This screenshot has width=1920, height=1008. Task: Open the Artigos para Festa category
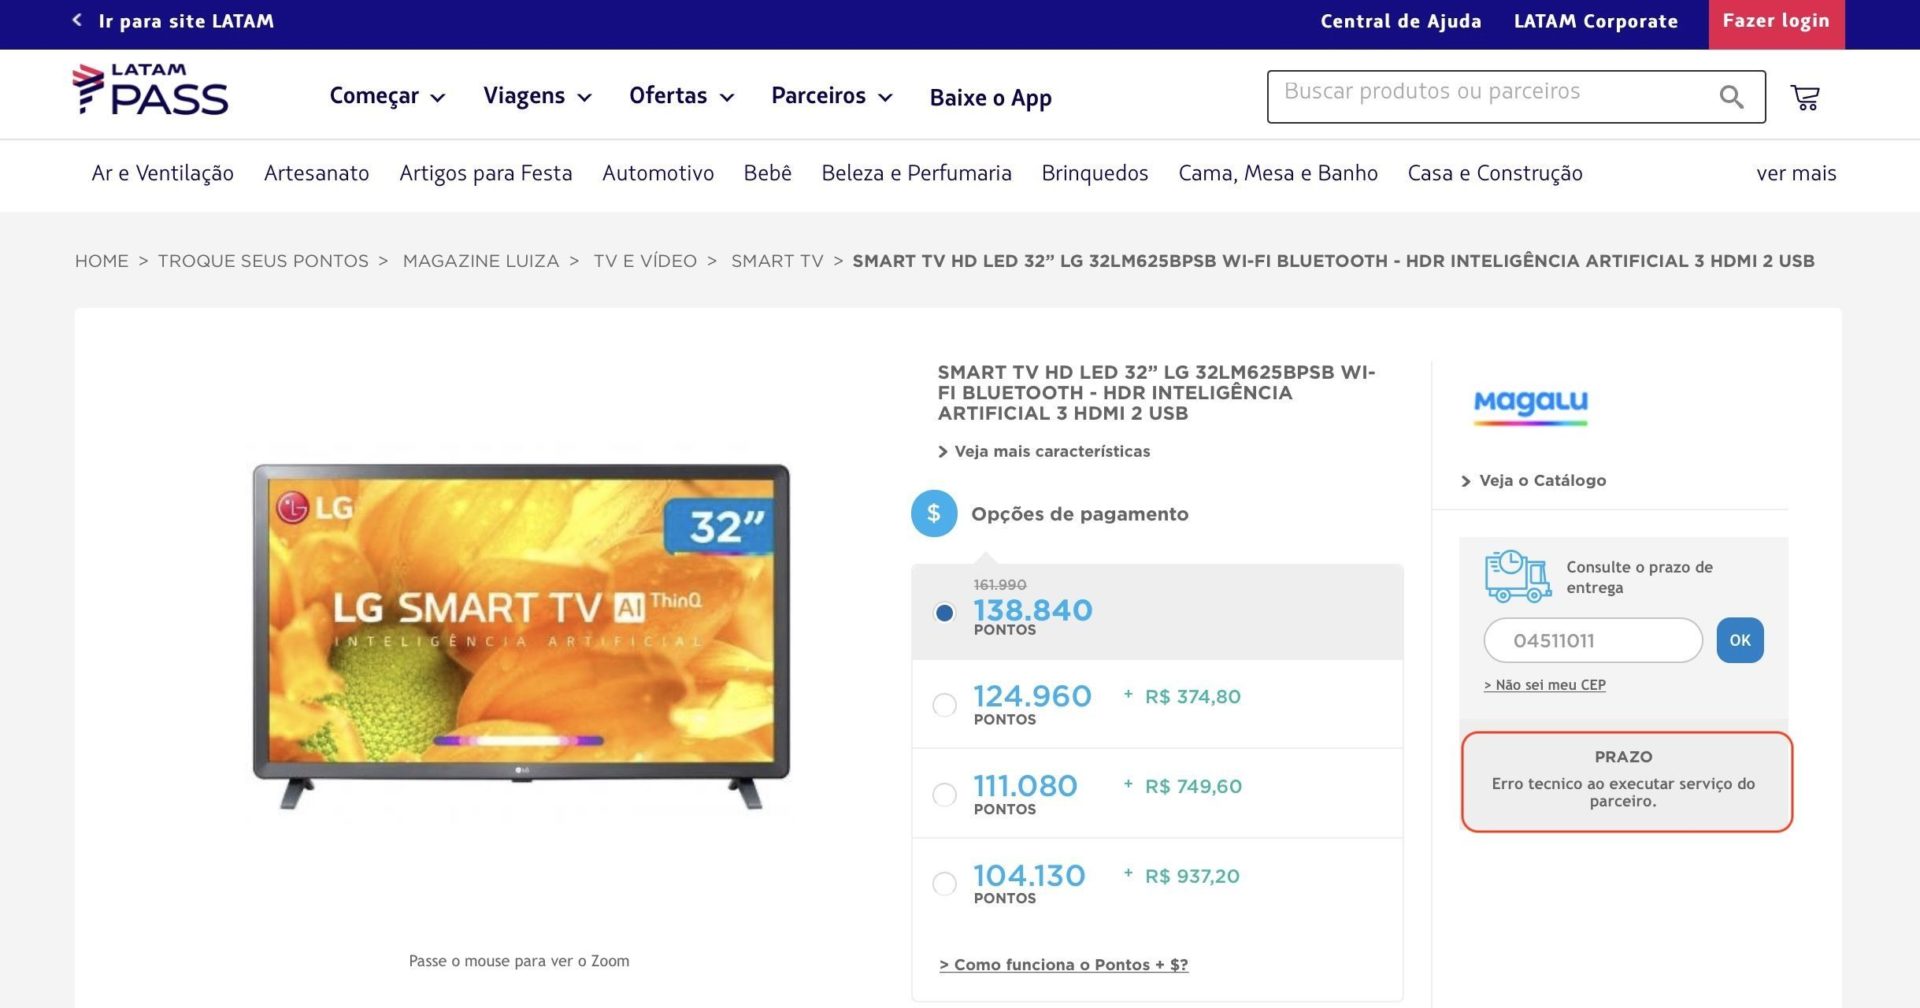click(x=485, y=173)
